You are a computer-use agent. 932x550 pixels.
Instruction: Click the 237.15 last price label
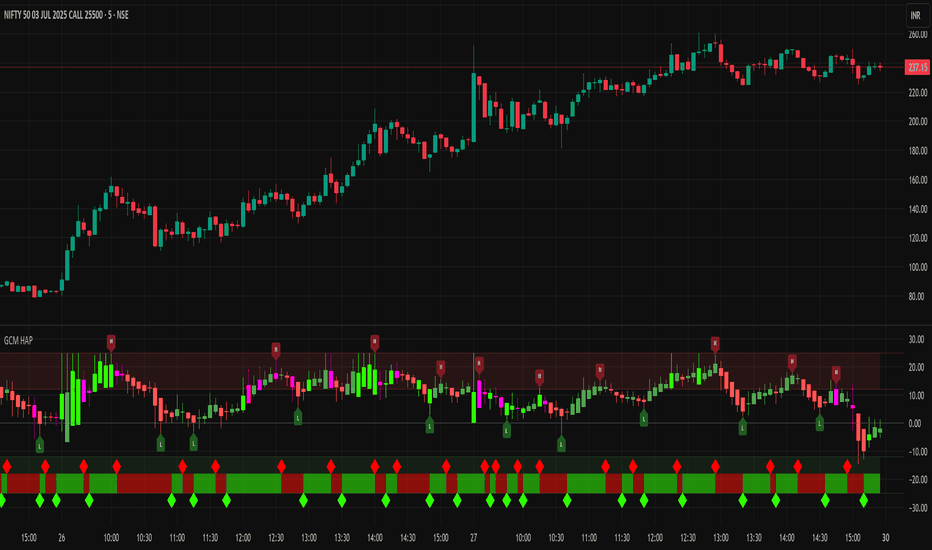(917, 67)
